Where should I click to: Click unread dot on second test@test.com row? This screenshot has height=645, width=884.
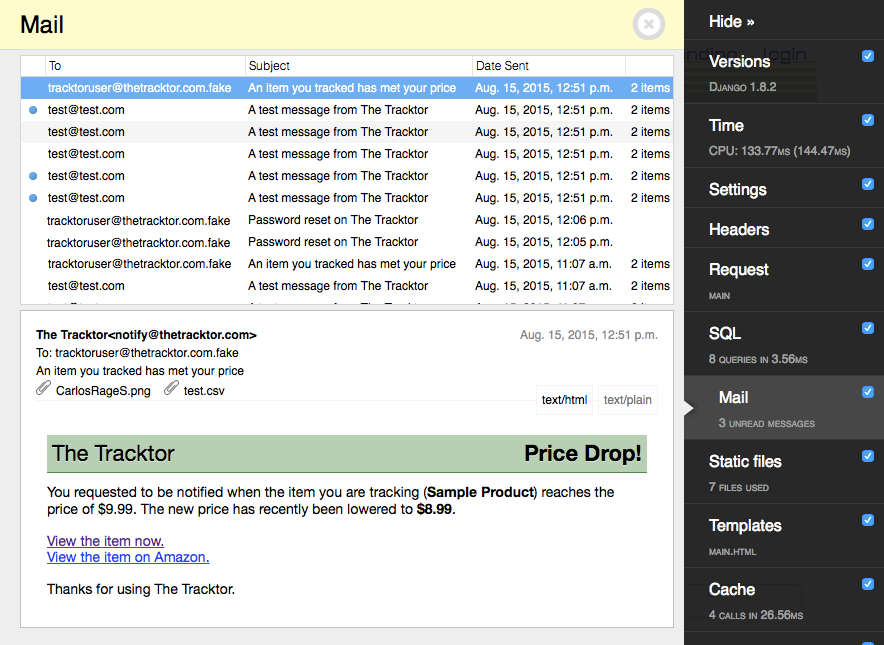point(33,110)
